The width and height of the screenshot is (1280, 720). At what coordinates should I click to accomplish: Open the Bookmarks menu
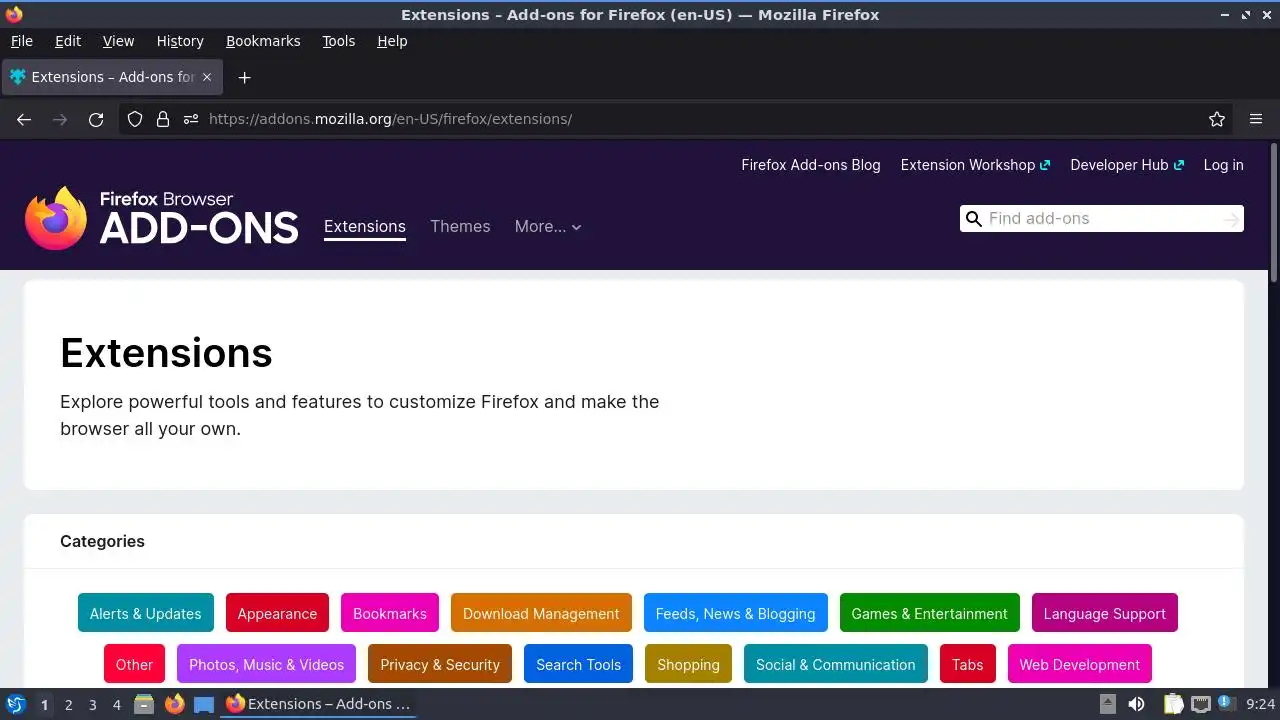click(263, 41)
